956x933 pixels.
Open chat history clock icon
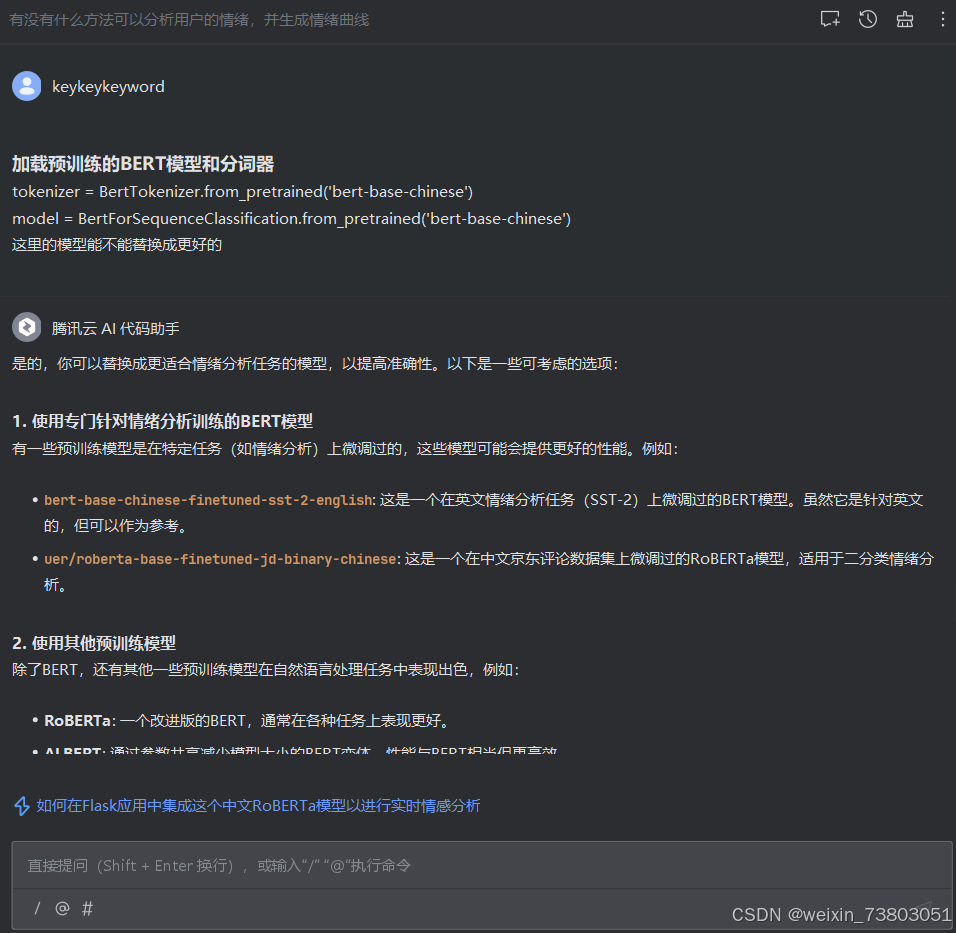868,20
